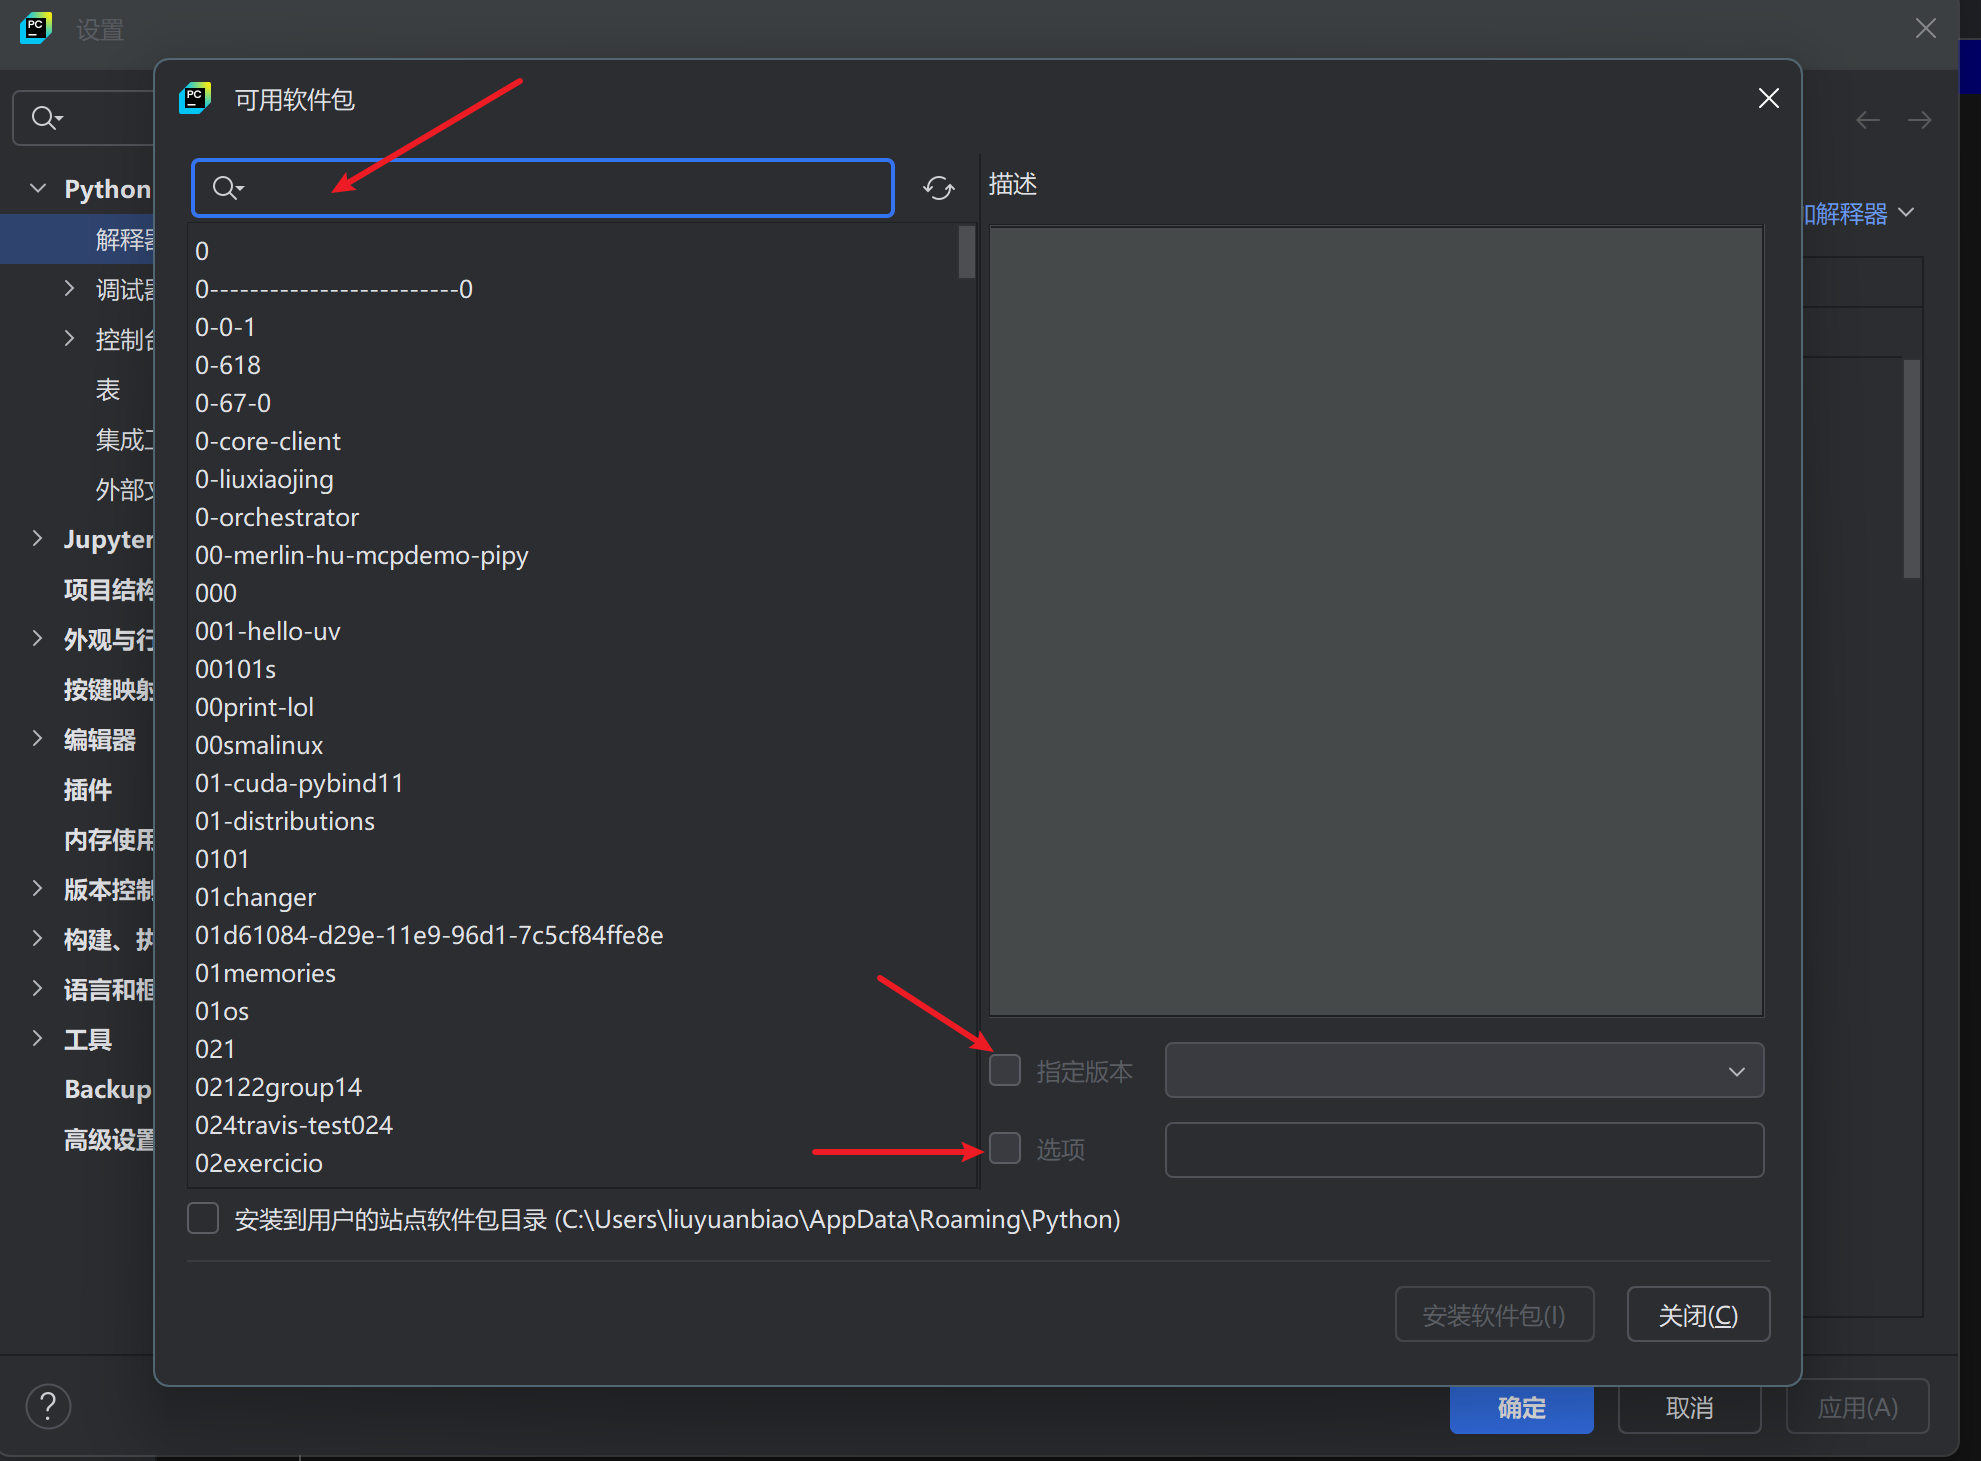
Task: Click the back navigation arrow in settings
Action: click(1867, 121)
